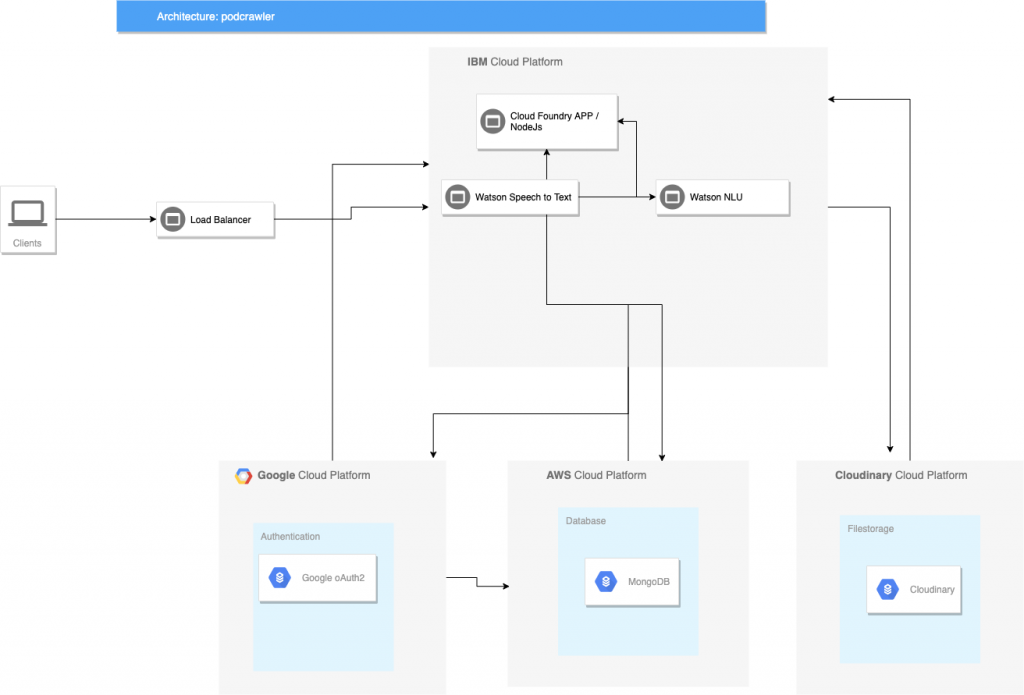Select the Cloudinary hexagon icon
Image resolution: width=1024 pixels, height=695 pixels.
(x=888, y=589)
